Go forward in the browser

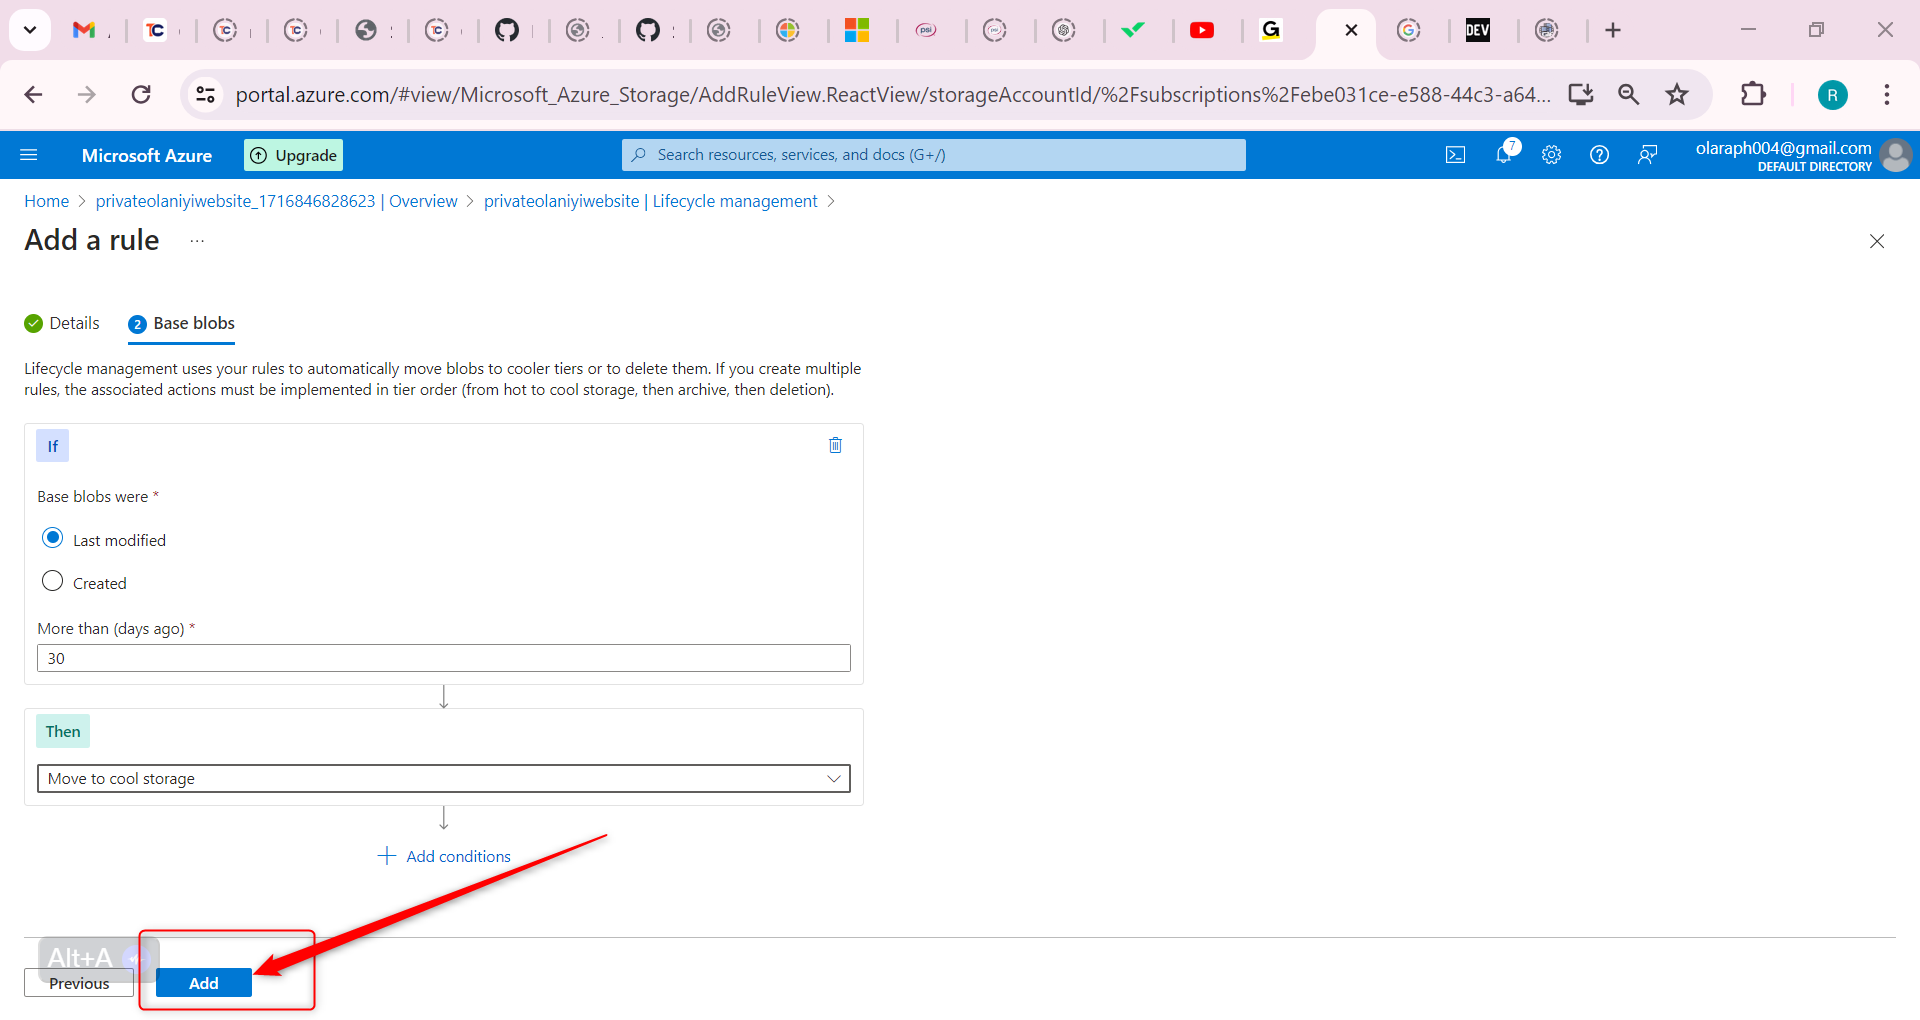[x=87, y=95]
